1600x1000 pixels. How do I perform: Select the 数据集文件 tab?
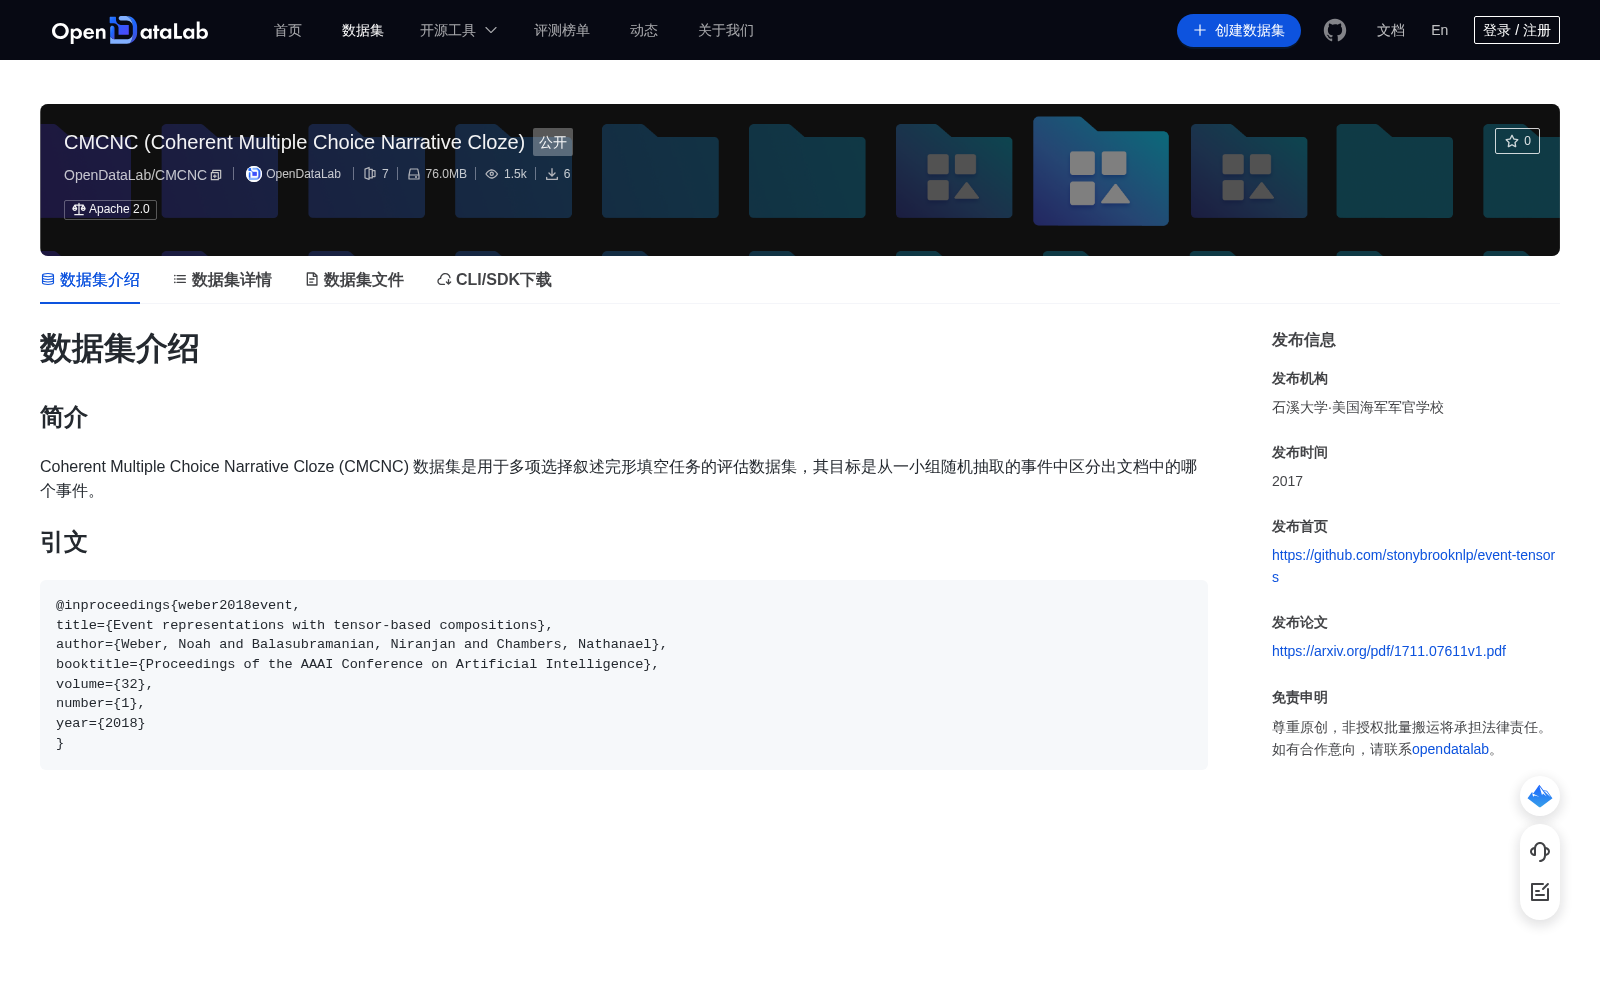(354, 280)
